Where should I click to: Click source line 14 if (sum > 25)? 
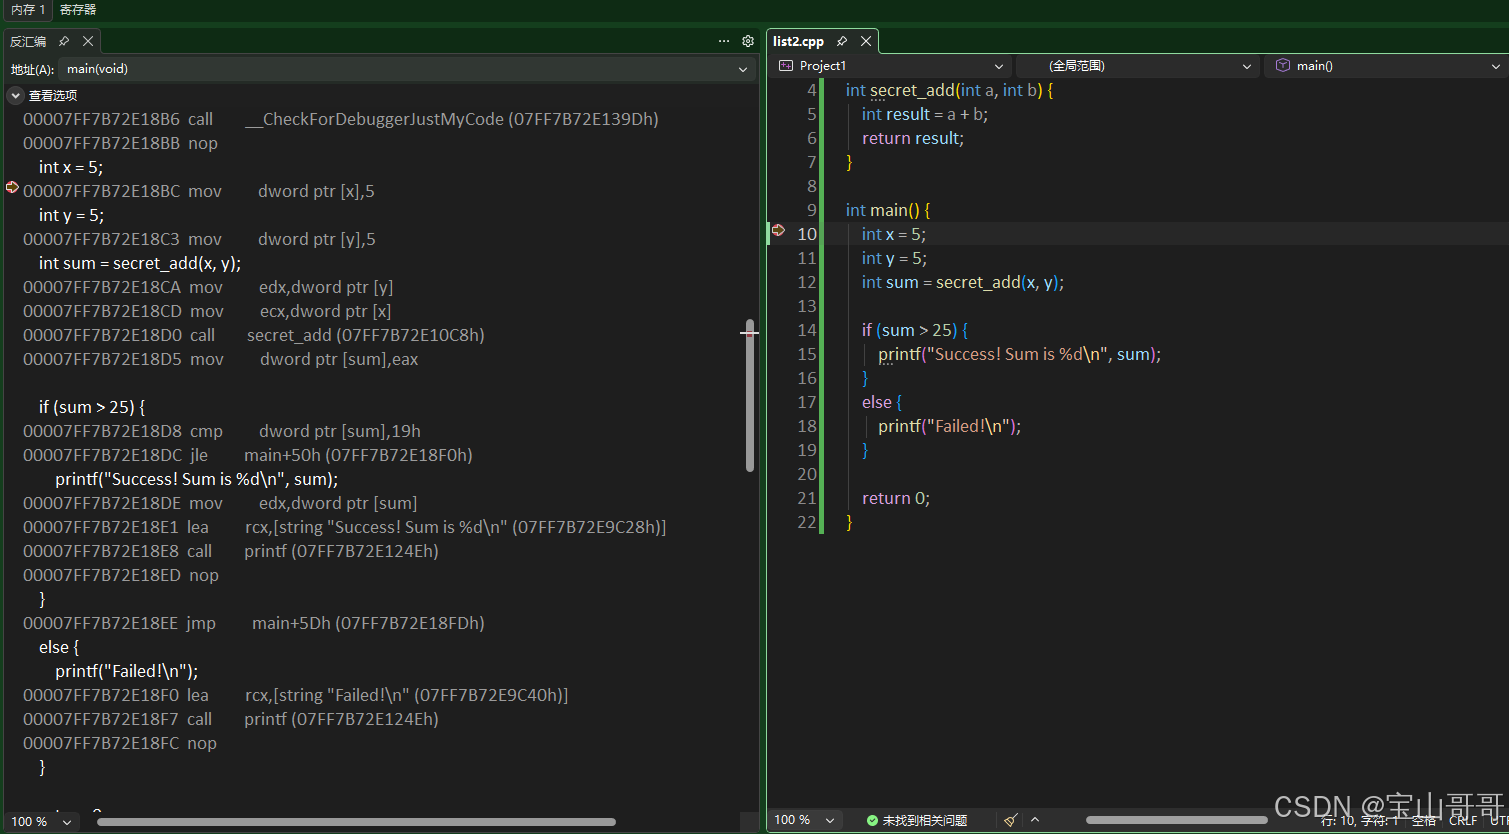[915, 330]
